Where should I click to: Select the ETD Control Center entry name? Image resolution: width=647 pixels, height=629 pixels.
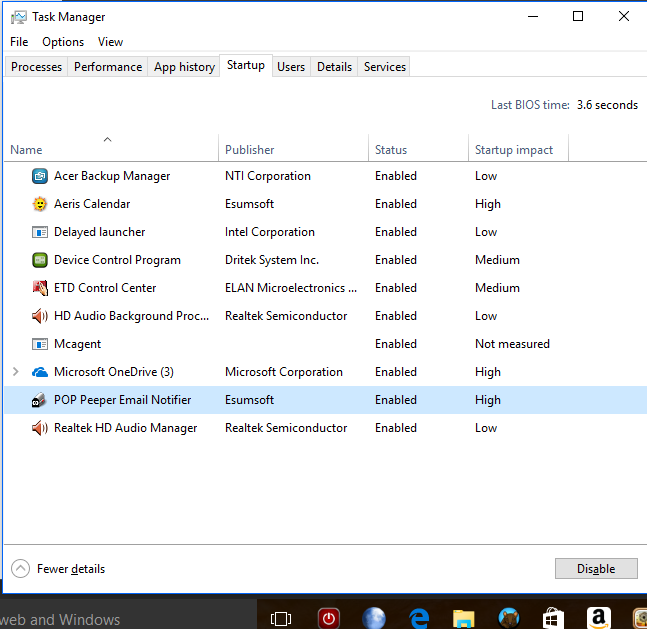click(x=105, y=288)
